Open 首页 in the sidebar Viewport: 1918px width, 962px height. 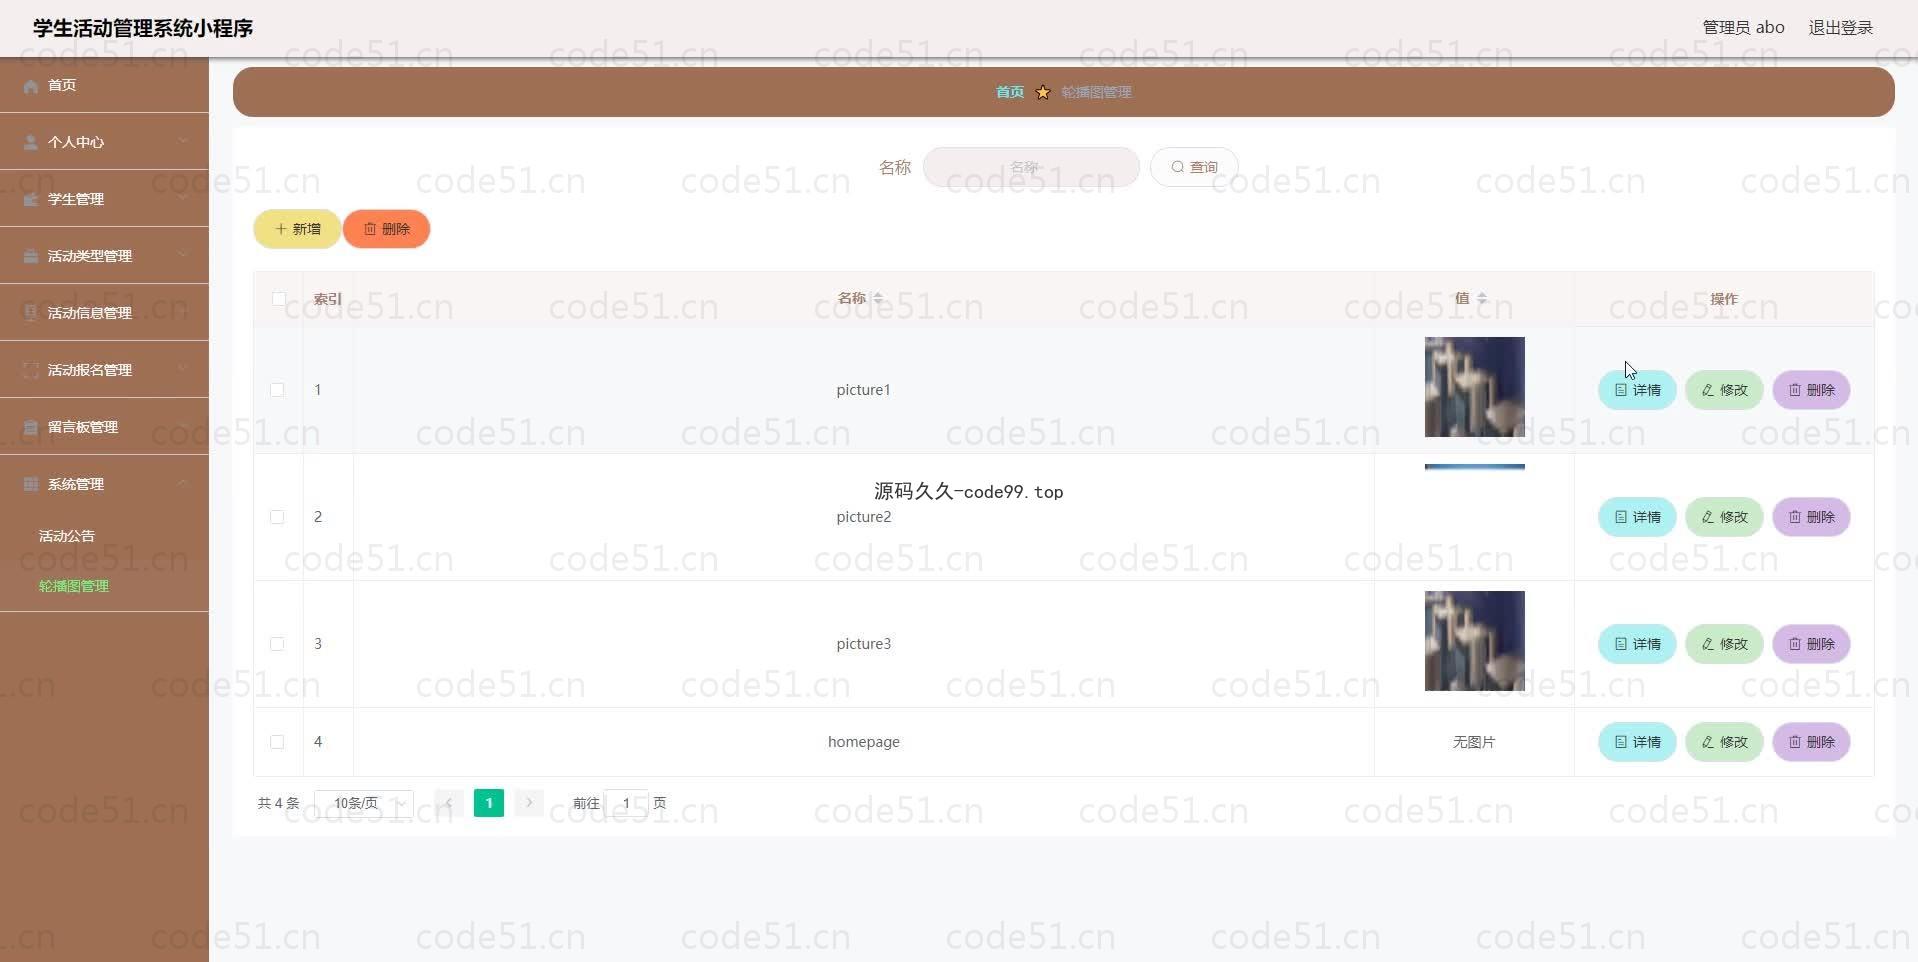(104, 85)
